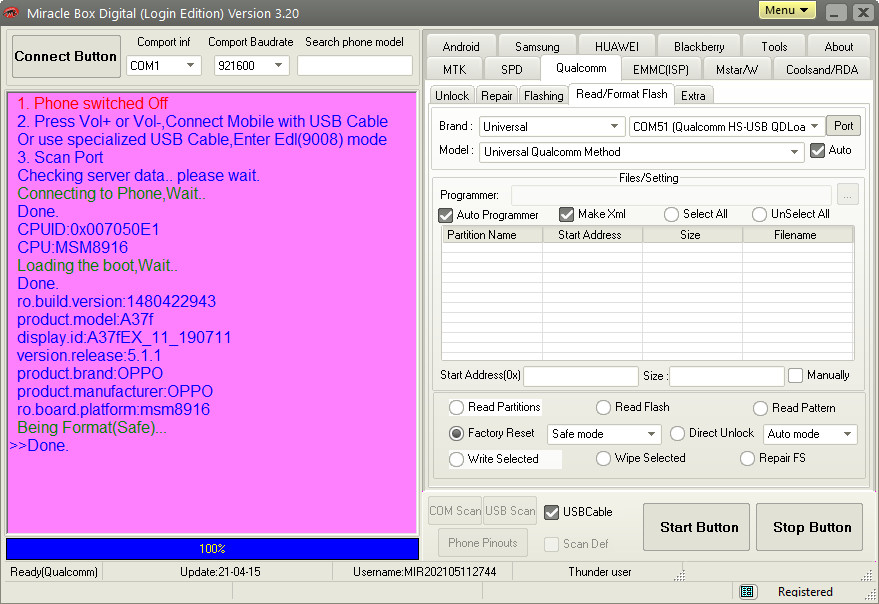Select the Qualcomm tab
Image resolution: width=879 pixels, height=604 pixels.
pyautogui.click(x=581, y=68)
